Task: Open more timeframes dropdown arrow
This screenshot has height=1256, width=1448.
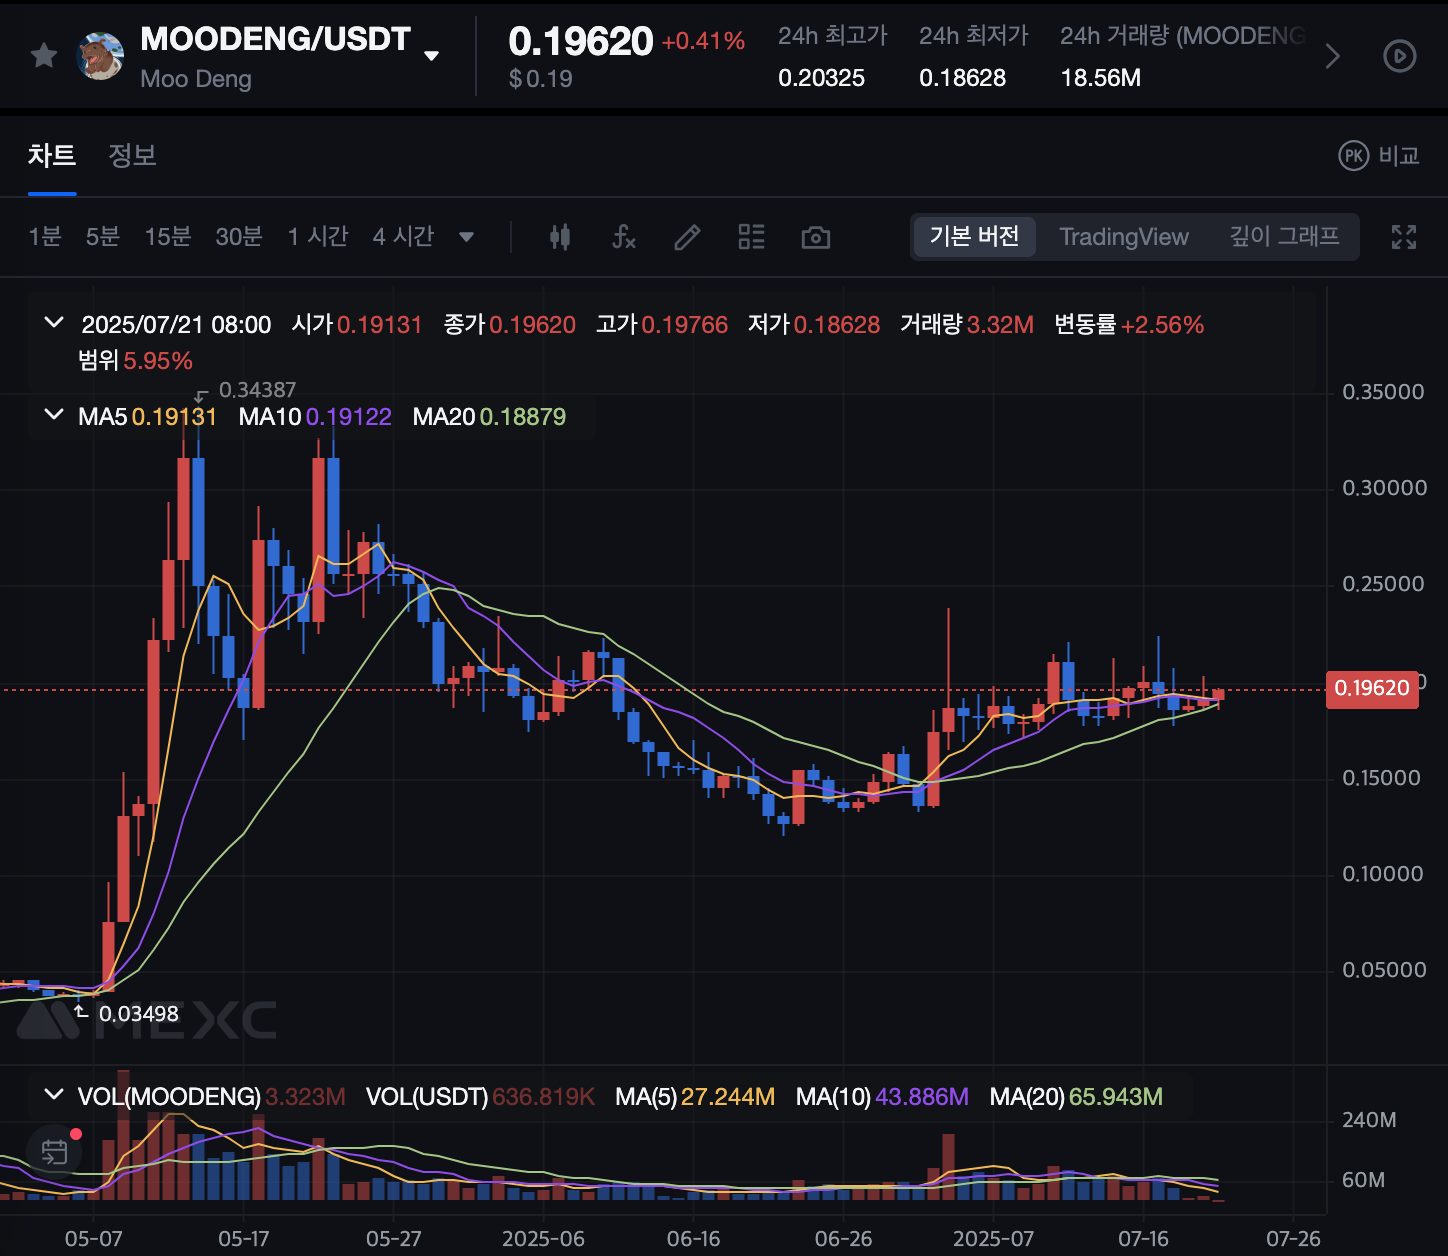Action: point(466,238)
